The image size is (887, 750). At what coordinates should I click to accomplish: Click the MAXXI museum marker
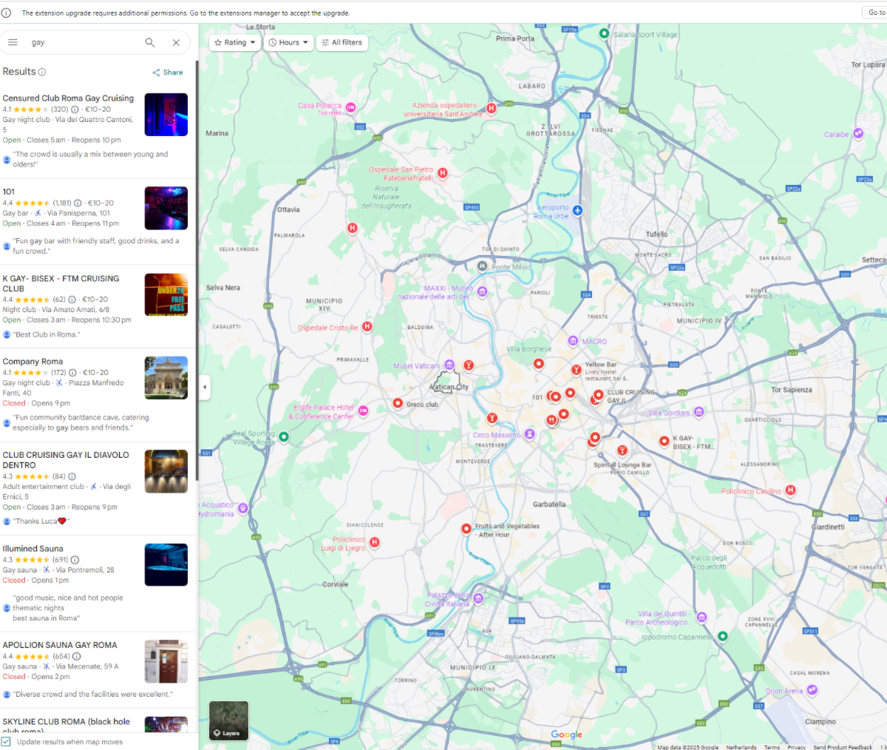point(482,291)
